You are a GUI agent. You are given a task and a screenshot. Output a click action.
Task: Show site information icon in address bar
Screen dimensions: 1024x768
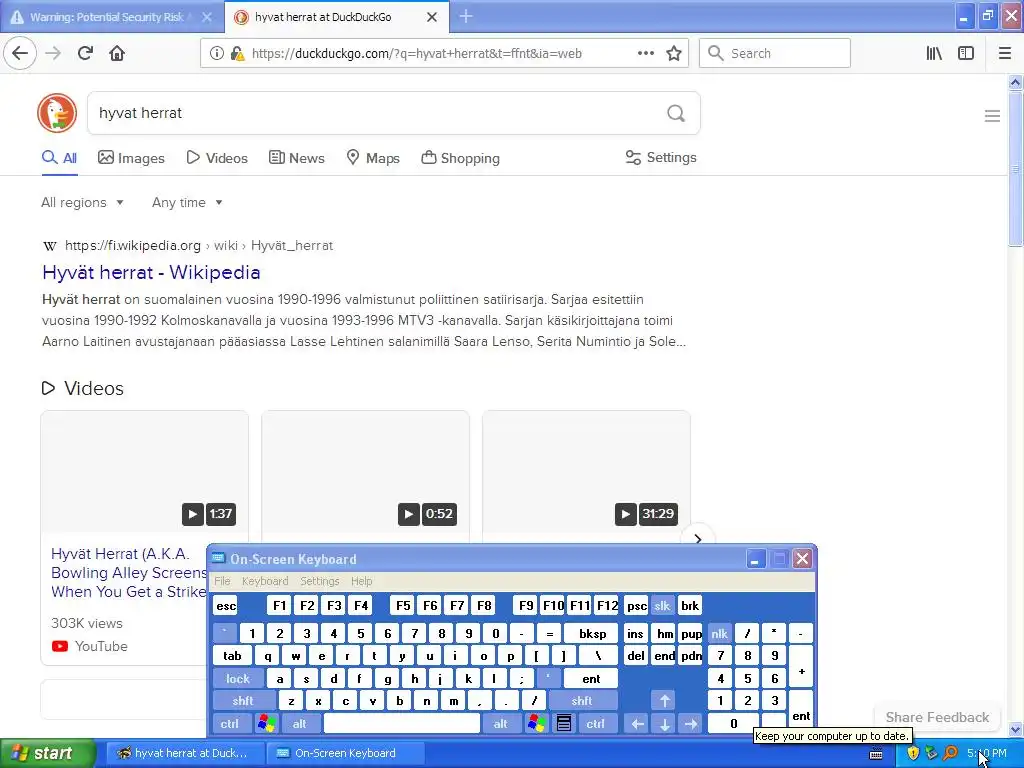click(x=216, y=54)
